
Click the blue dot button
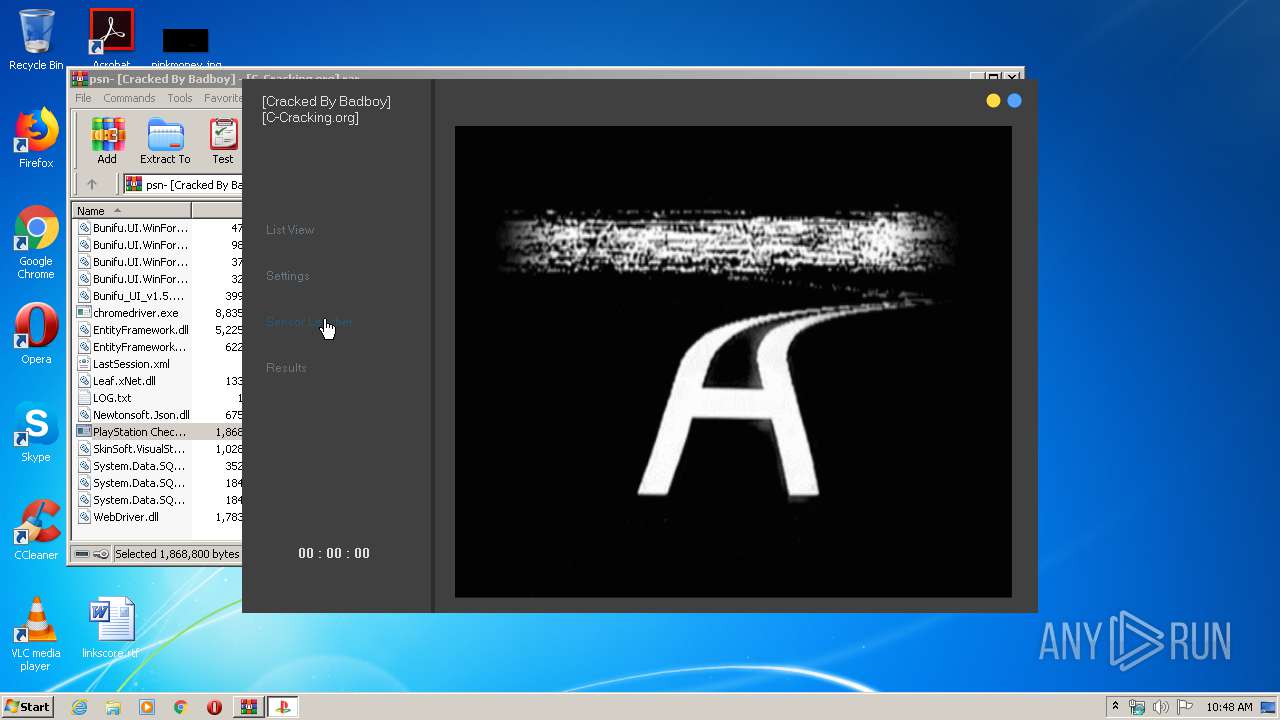click(1015, 100)
